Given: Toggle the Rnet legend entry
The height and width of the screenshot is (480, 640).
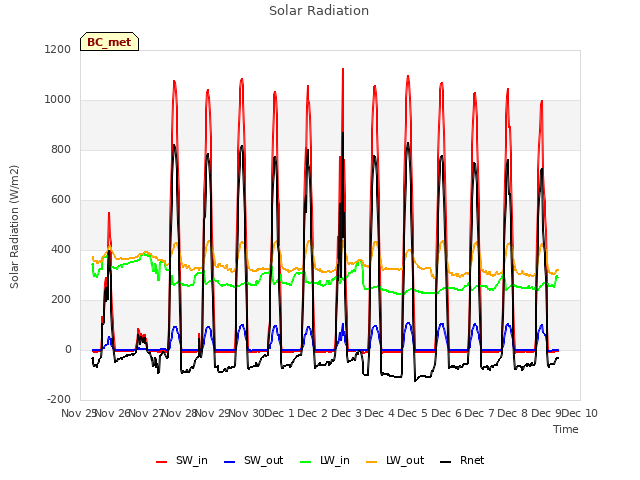Looking at the screenshot, I should tap(462, 460).
